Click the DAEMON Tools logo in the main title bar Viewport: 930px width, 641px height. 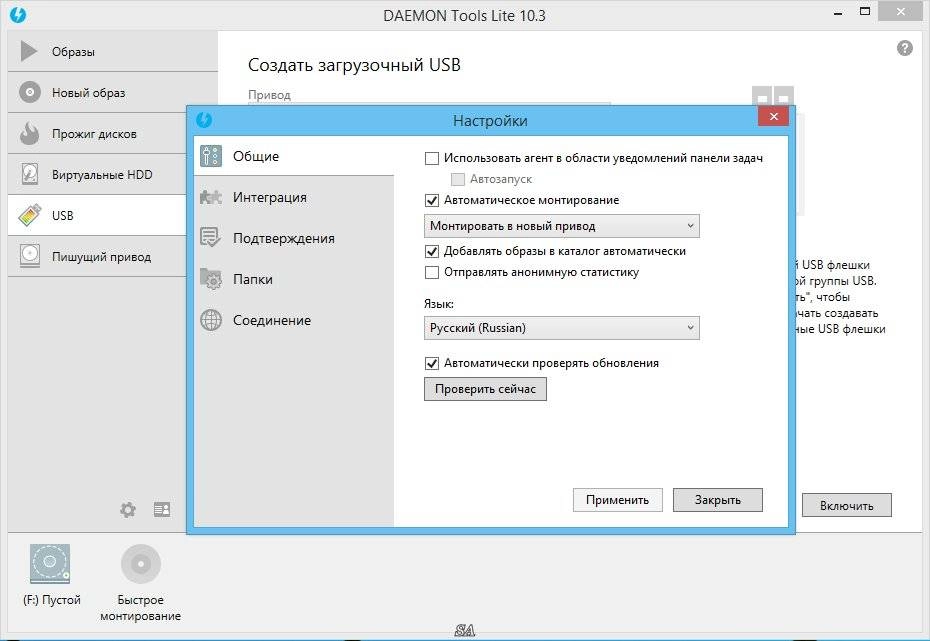[x=18, y=15]
